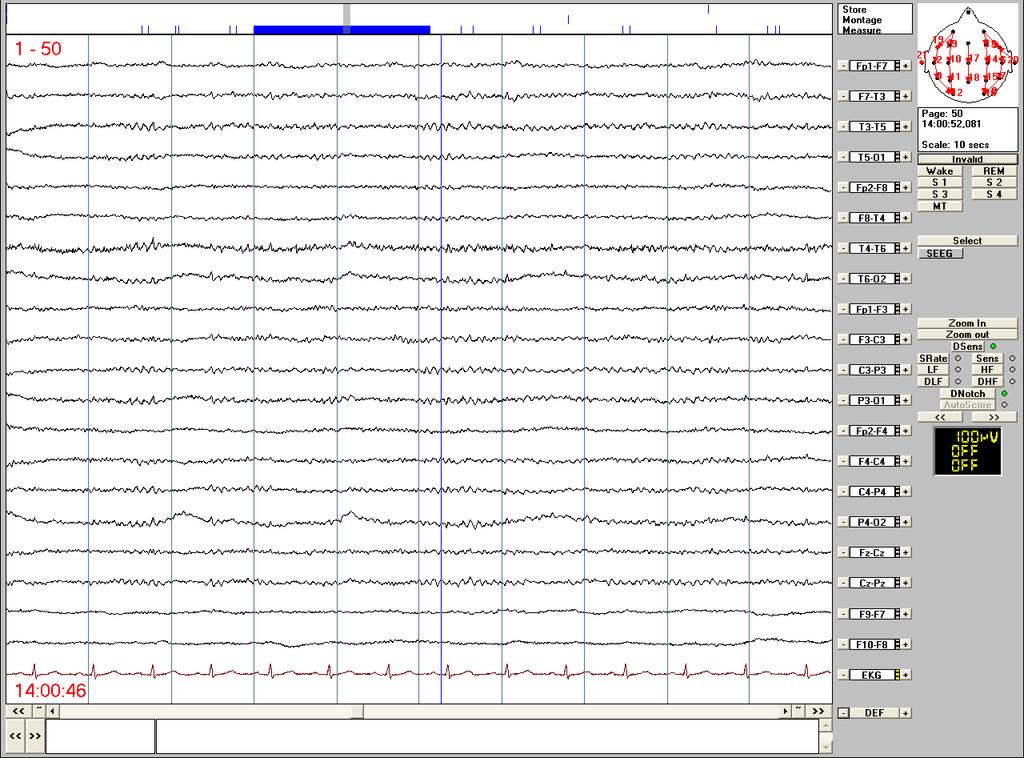Click the plus button beside P4-O2

(x=906, y=522)
